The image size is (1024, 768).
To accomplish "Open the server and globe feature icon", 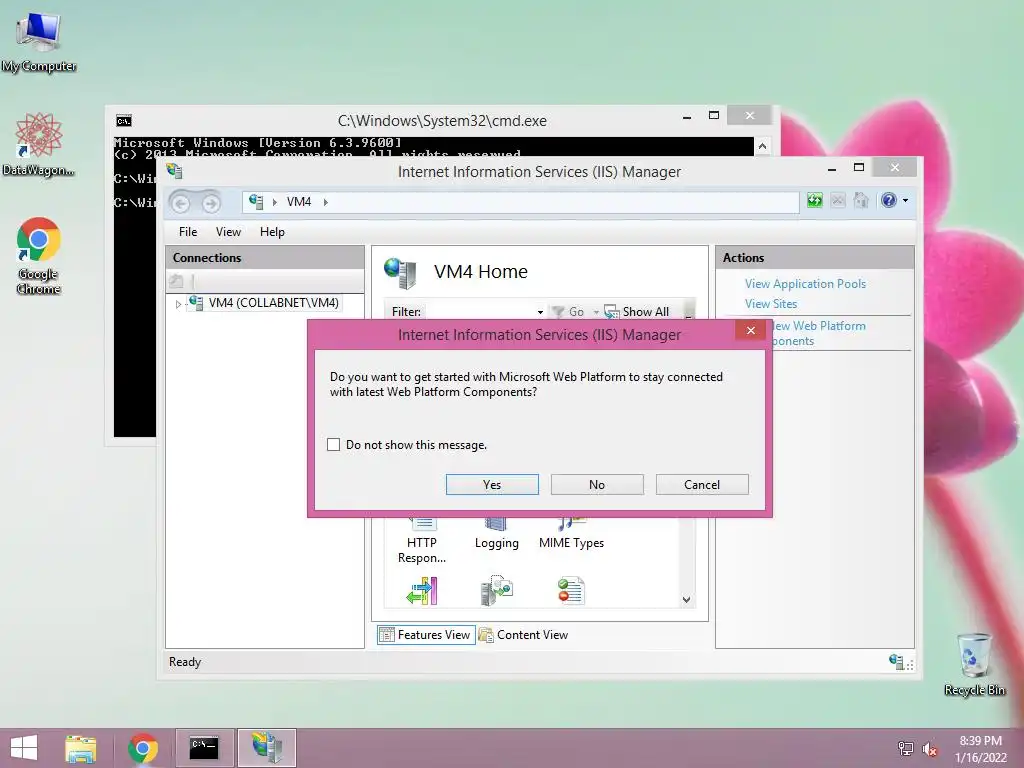I will [x=496, y=591].
